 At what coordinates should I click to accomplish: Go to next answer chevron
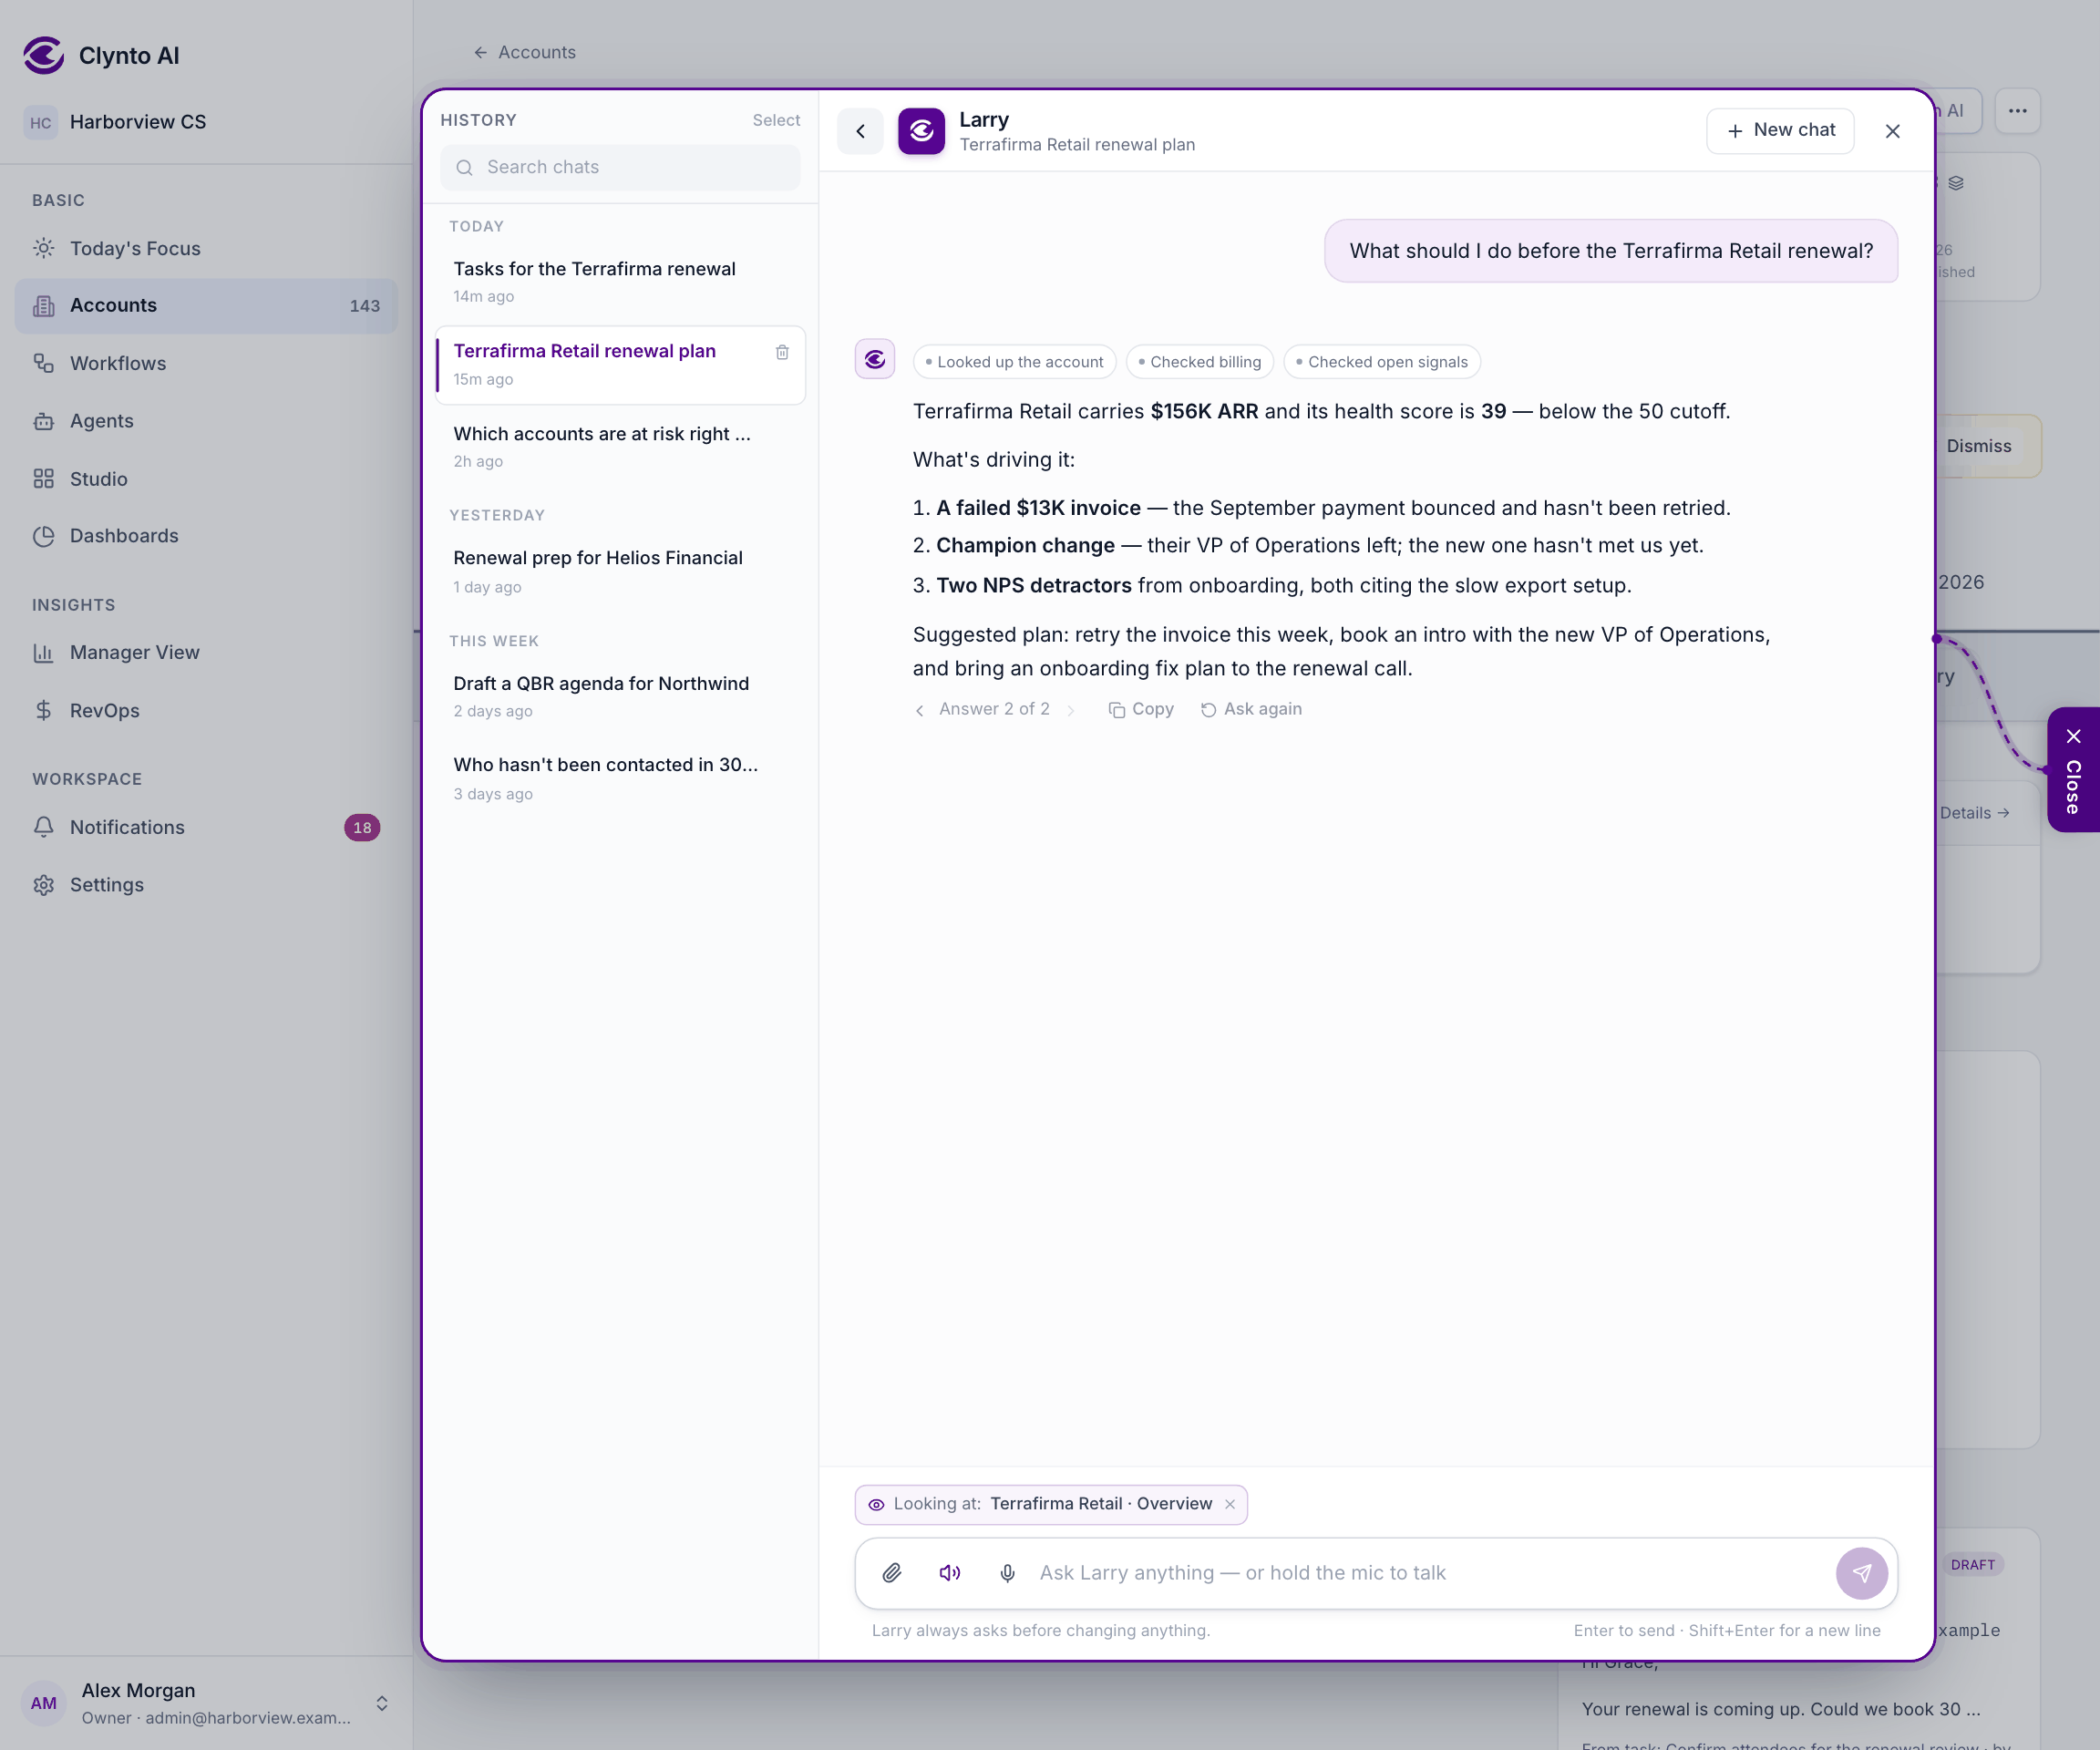(x=1070, y=710)
